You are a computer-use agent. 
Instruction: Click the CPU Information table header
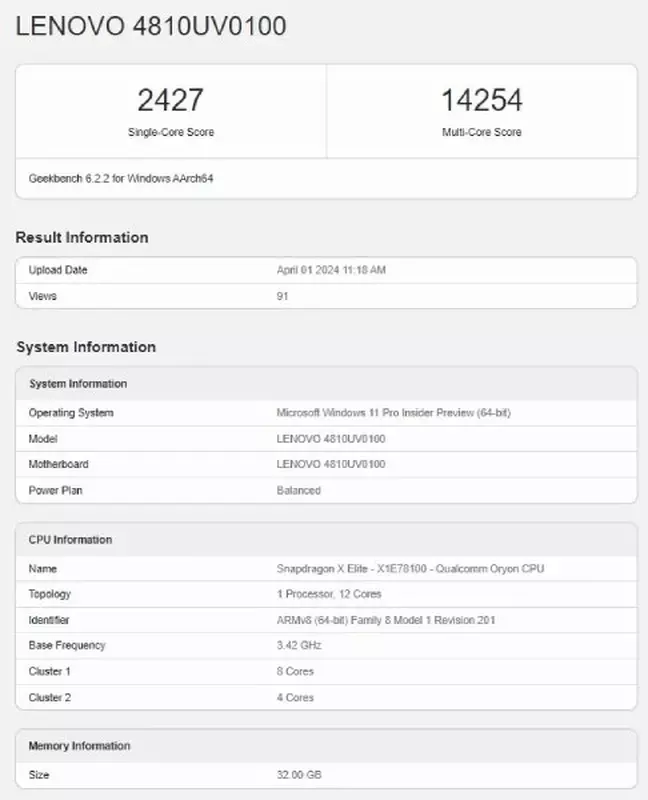coord(70,540)
